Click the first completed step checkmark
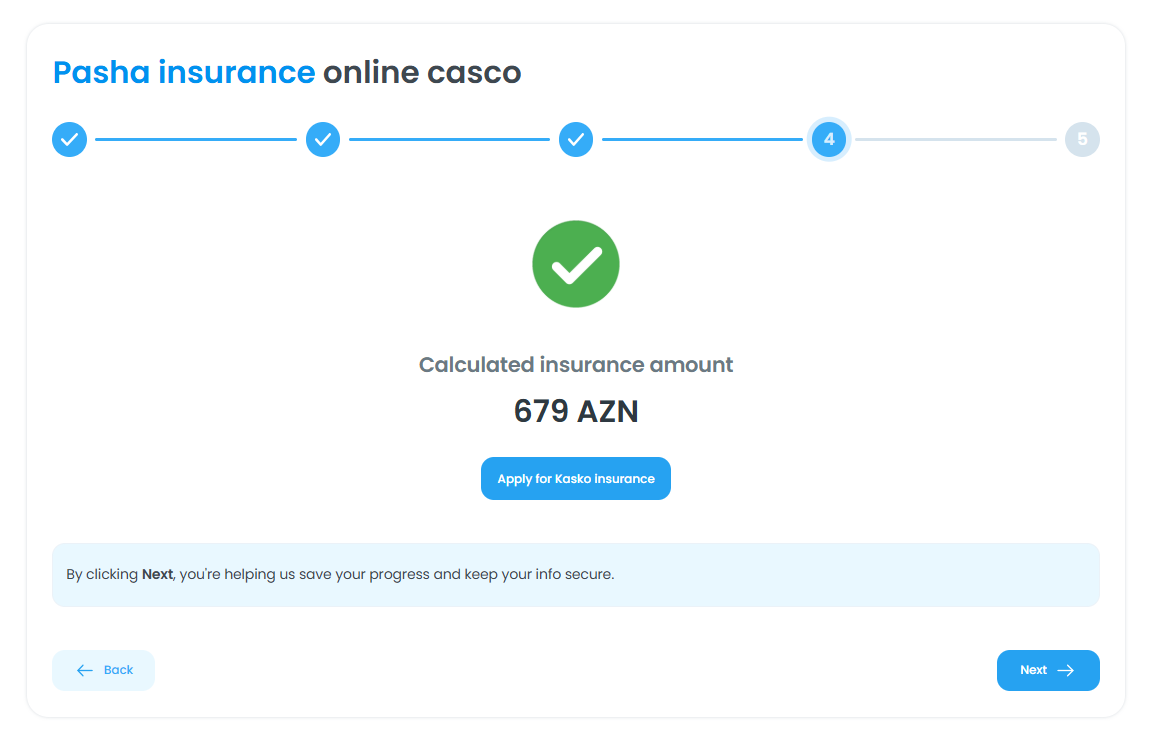This screenshot has height=739, width=1160. 69,140
